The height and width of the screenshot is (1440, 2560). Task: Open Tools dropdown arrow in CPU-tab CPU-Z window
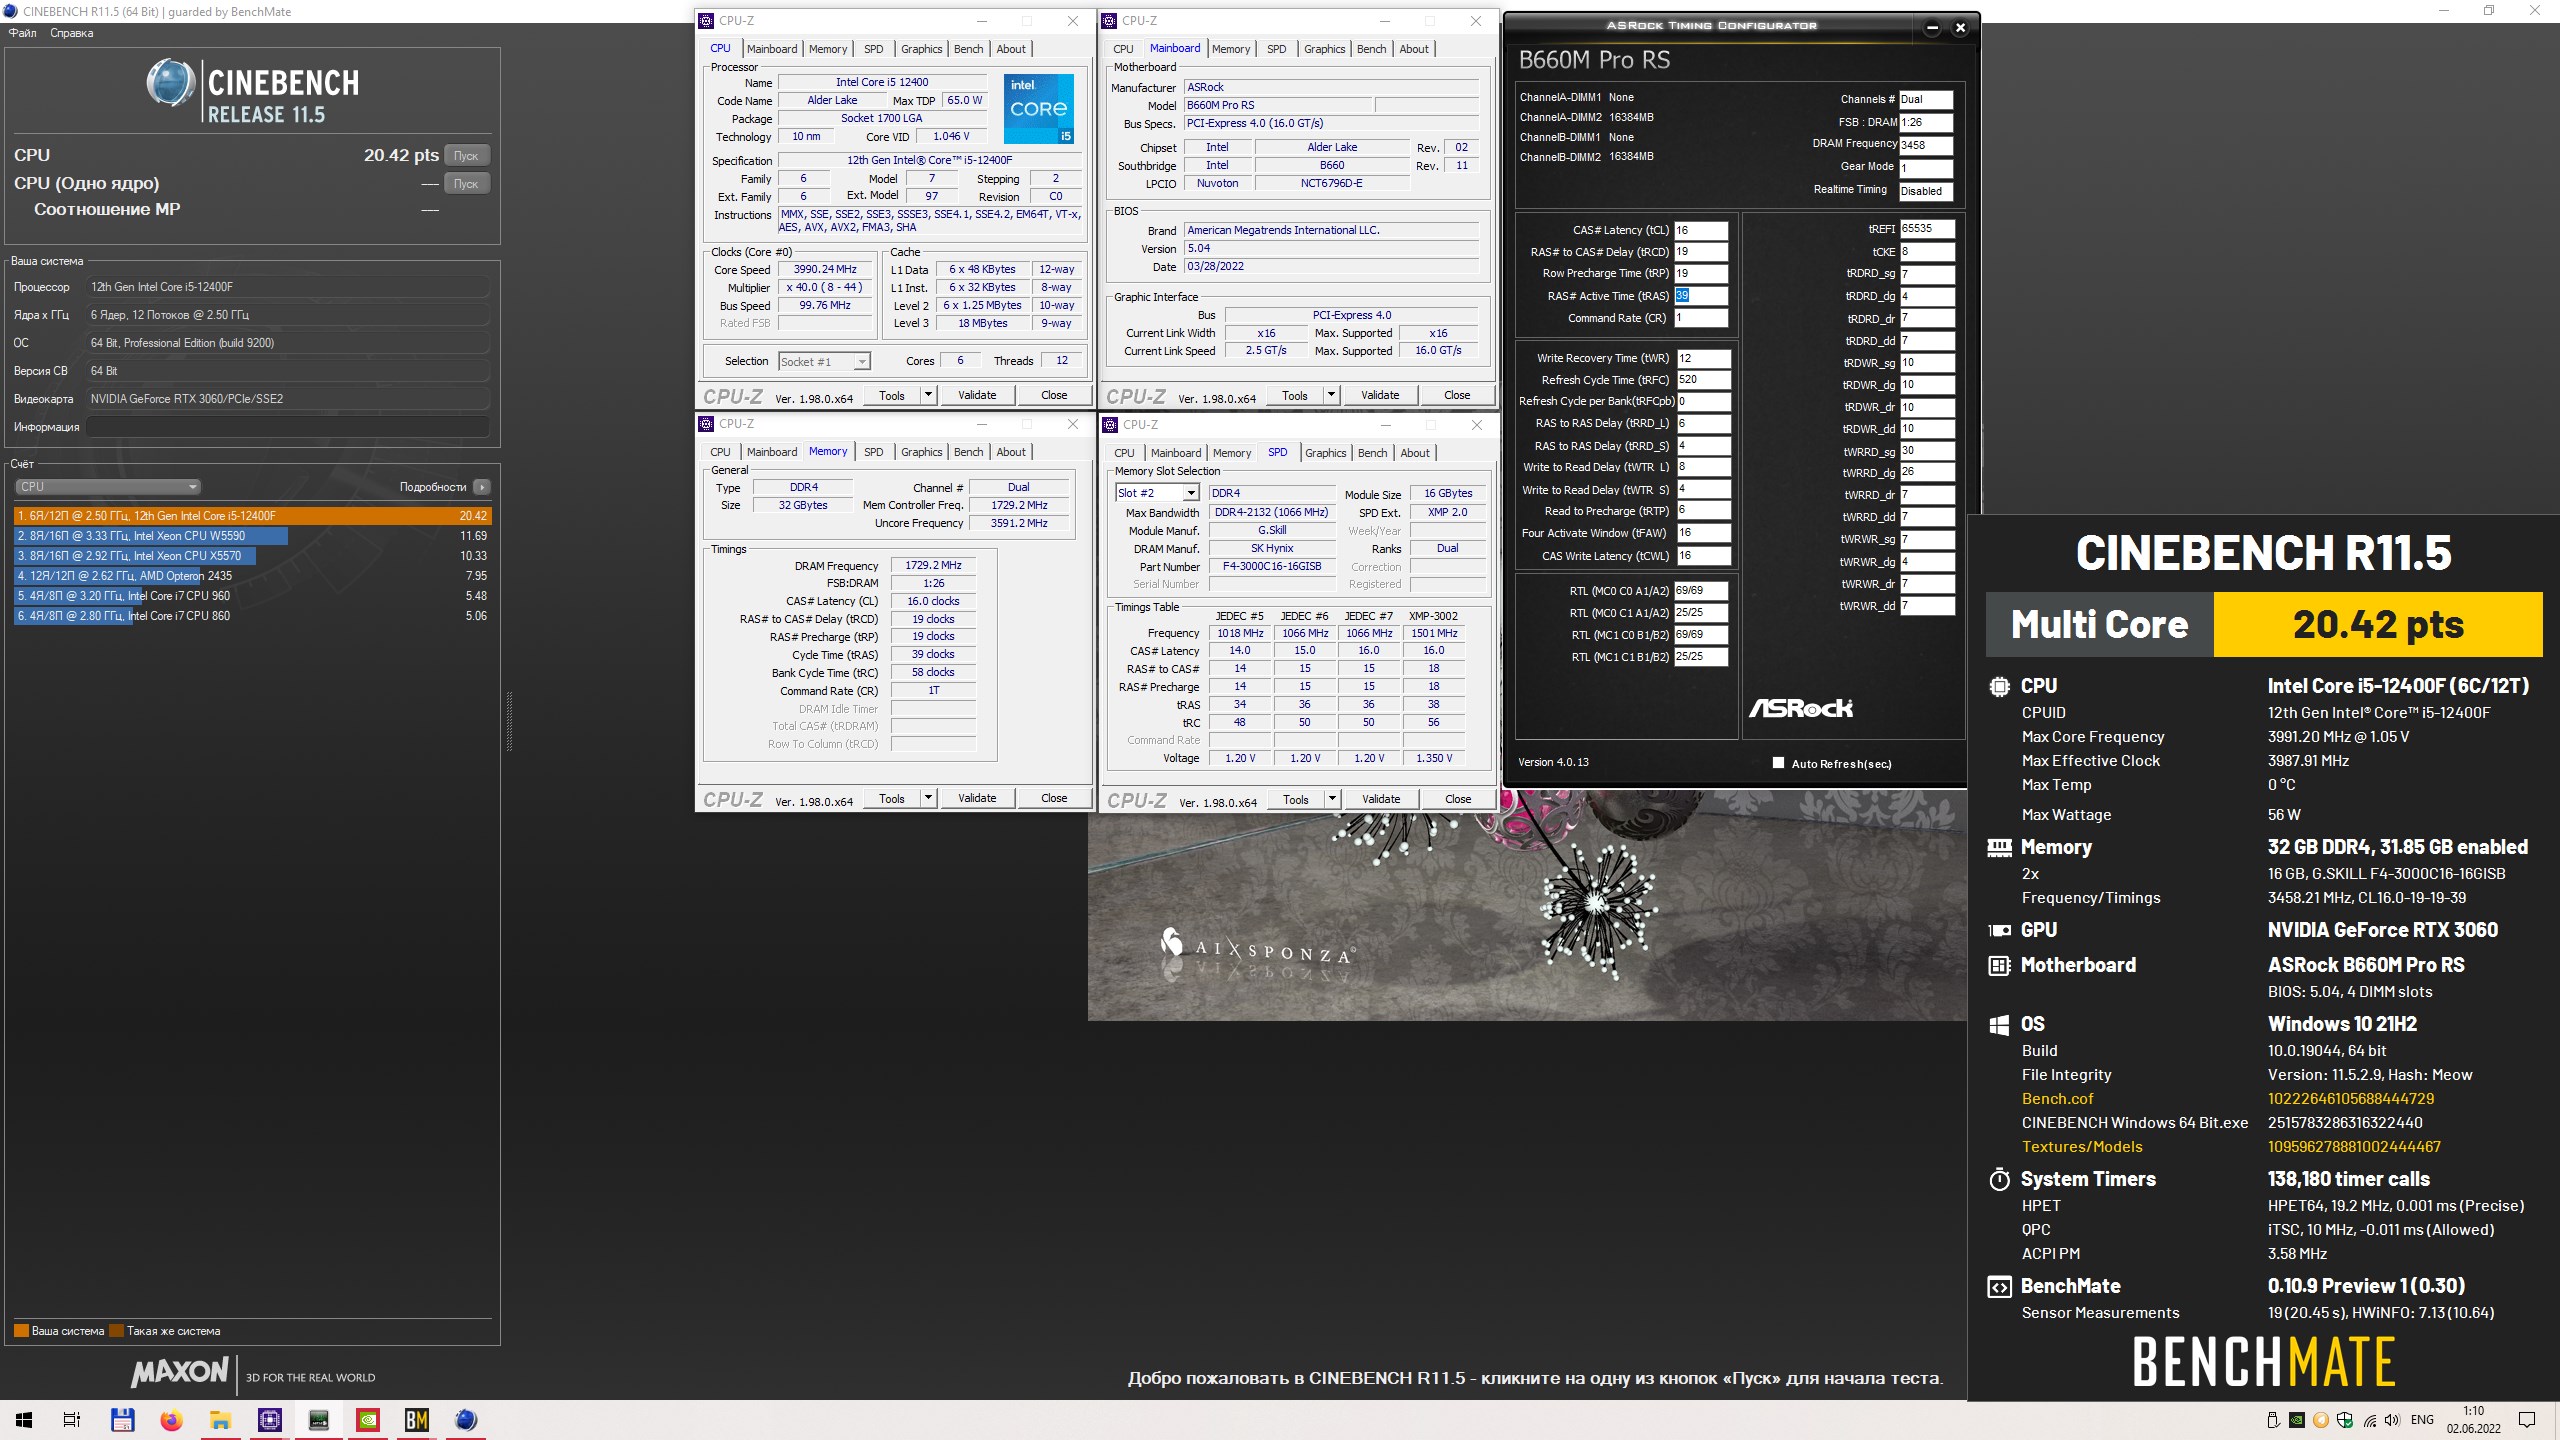tap(928, 395)
